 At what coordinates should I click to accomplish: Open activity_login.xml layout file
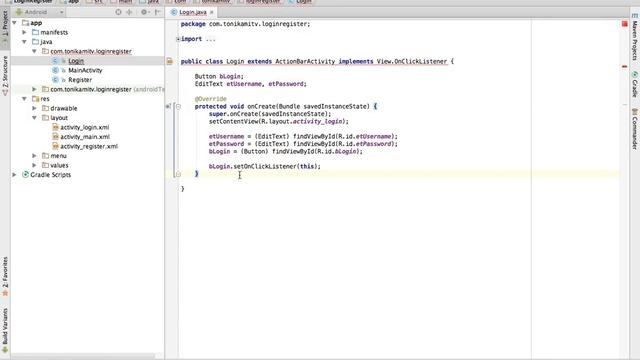(x=84, y=127)
